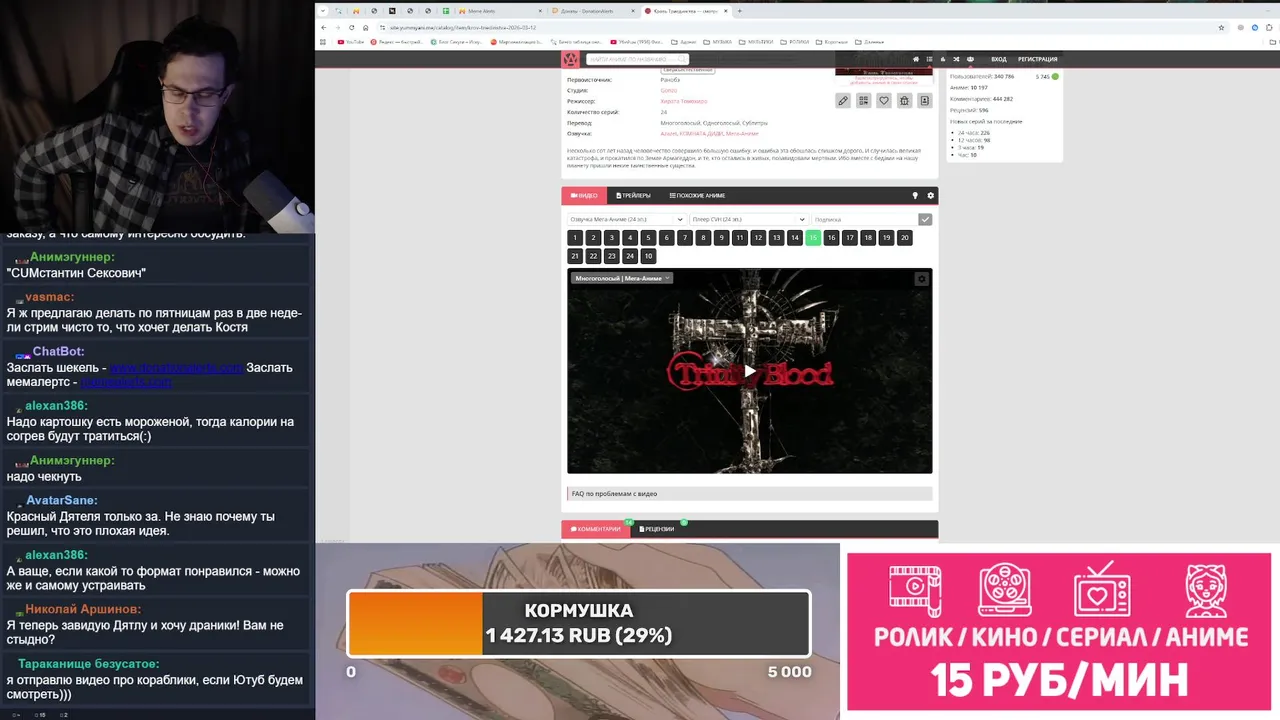Viewport: 1280px width, 720px height.
Task: Open the director Хирата Томохиро link
Action: (684, 101)
